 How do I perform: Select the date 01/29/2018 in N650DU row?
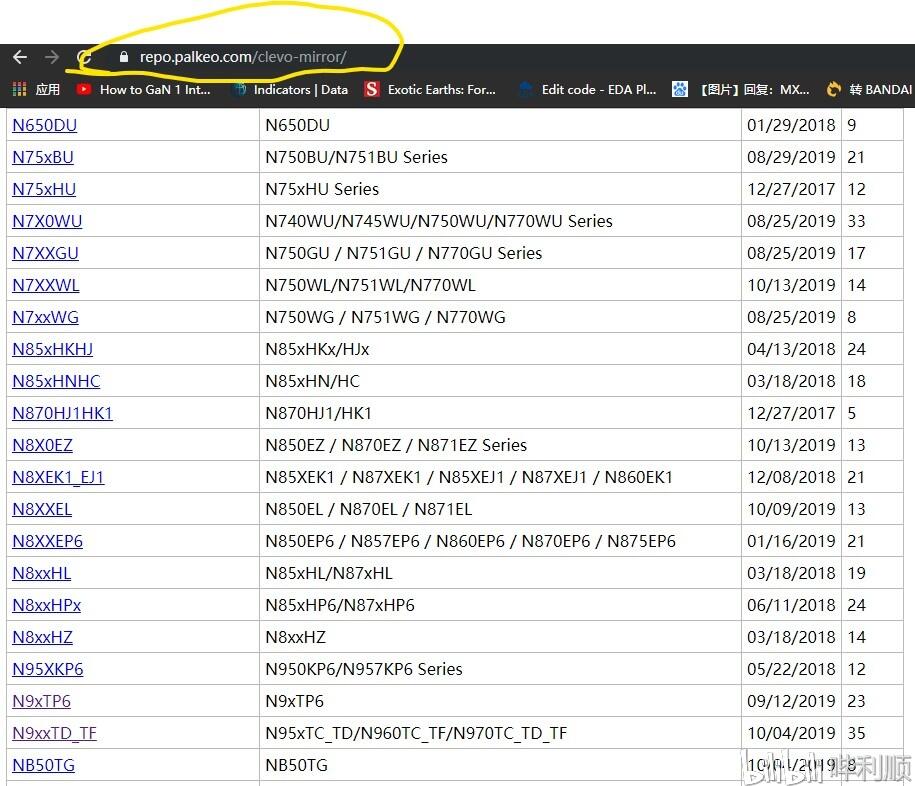point(791,125)
